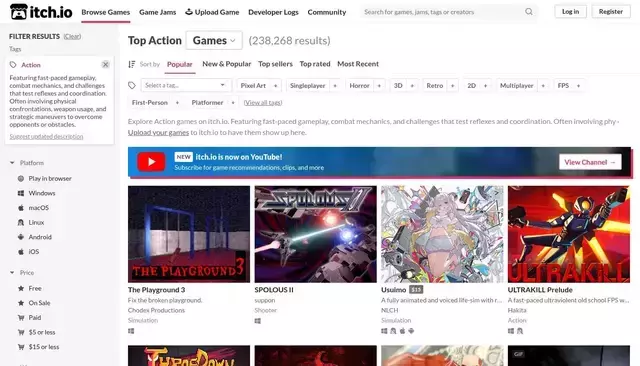The image size is (640, 366).
Task: Add First-Person tag with plus icon
Action: tap(177, 103)
